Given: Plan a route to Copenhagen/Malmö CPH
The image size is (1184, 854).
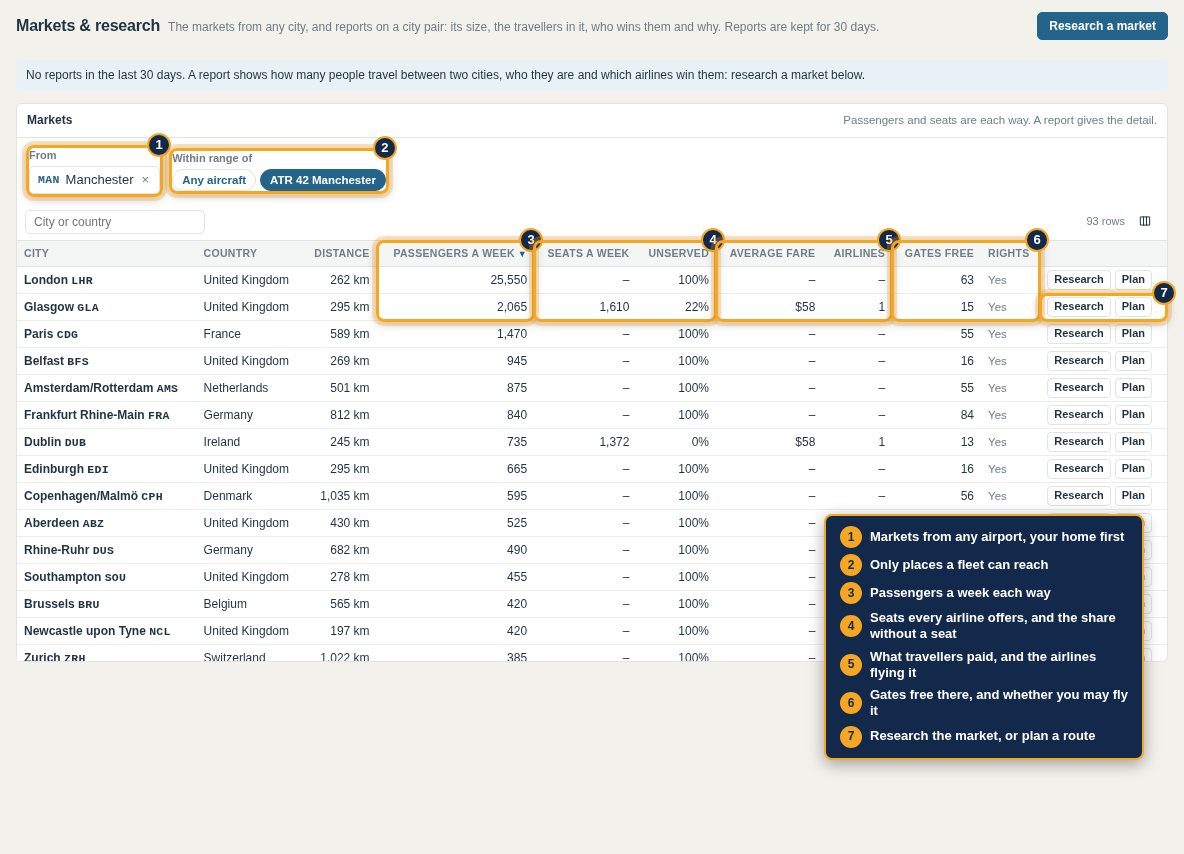Looking at the screenshot, I should pyautogui.click(x=1133, y=495).
